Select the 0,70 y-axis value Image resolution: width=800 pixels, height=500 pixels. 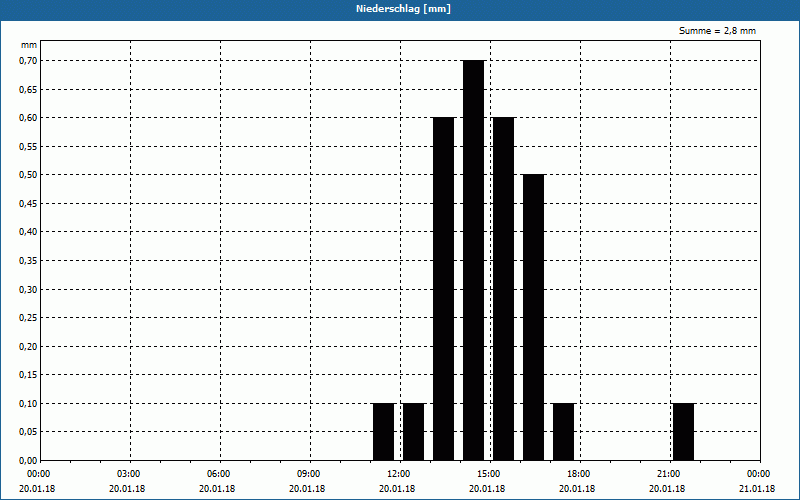28,61
